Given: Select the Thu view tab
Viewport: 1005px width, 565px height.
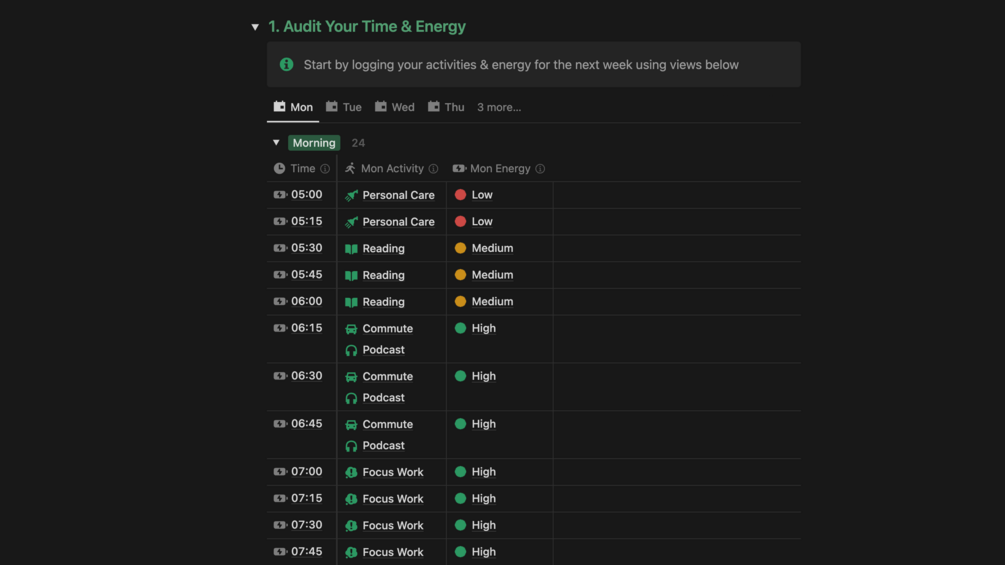Looking at the screenshot, I should [x=446, y=107].
